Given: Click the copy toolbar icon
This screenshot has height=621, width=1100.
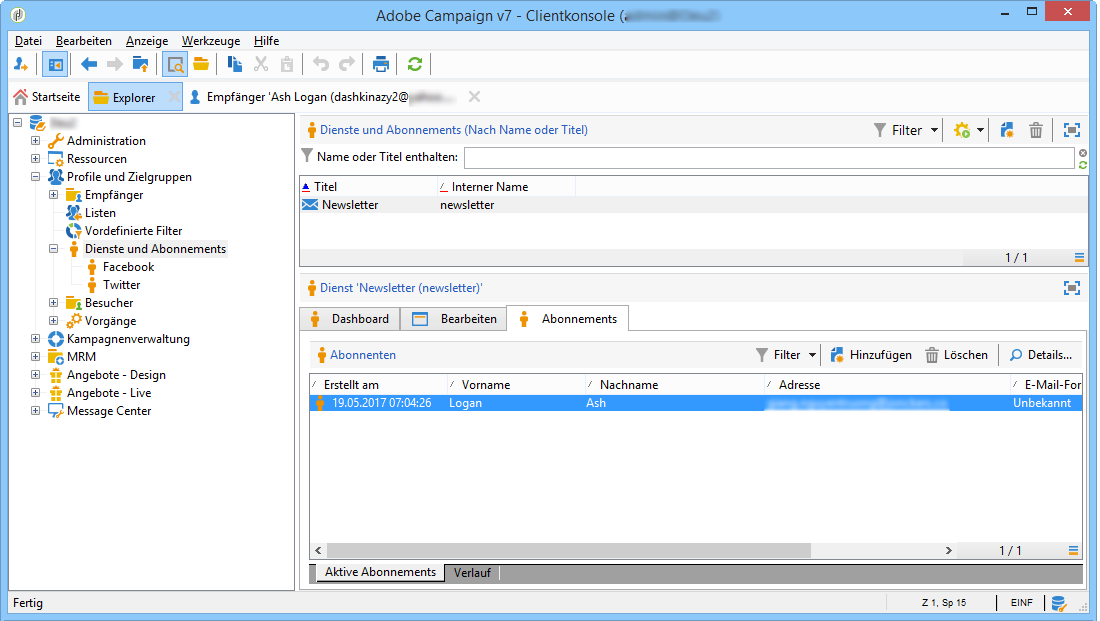Looking at the screenshot, I should pos(235,65).
